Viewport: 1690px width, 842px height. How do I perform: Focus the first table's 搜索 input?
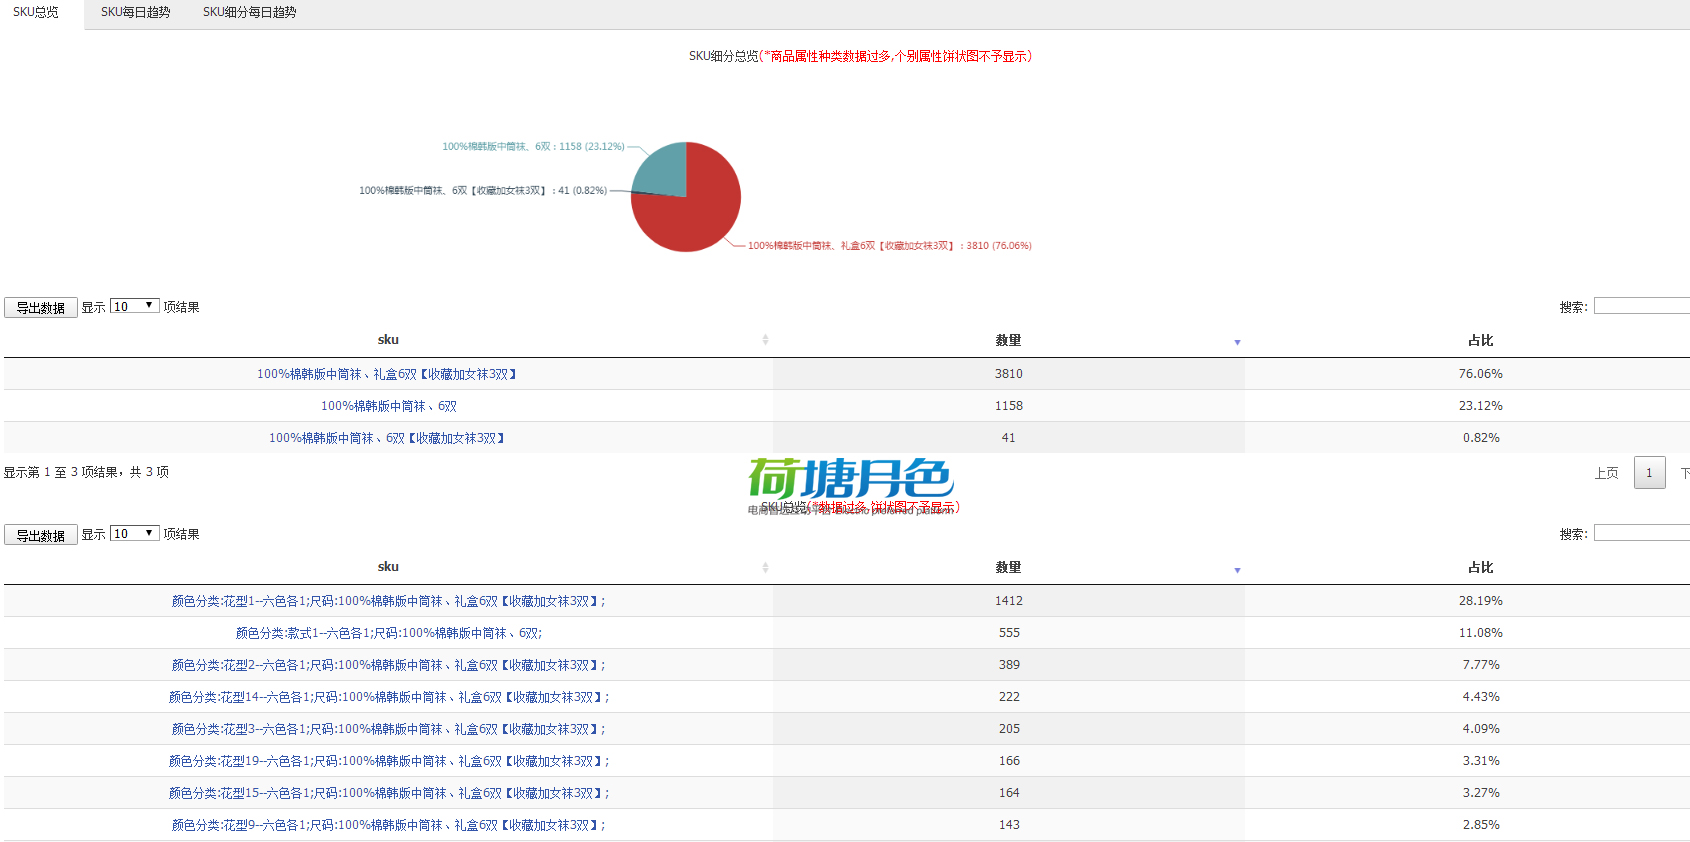coord(1640,306)
